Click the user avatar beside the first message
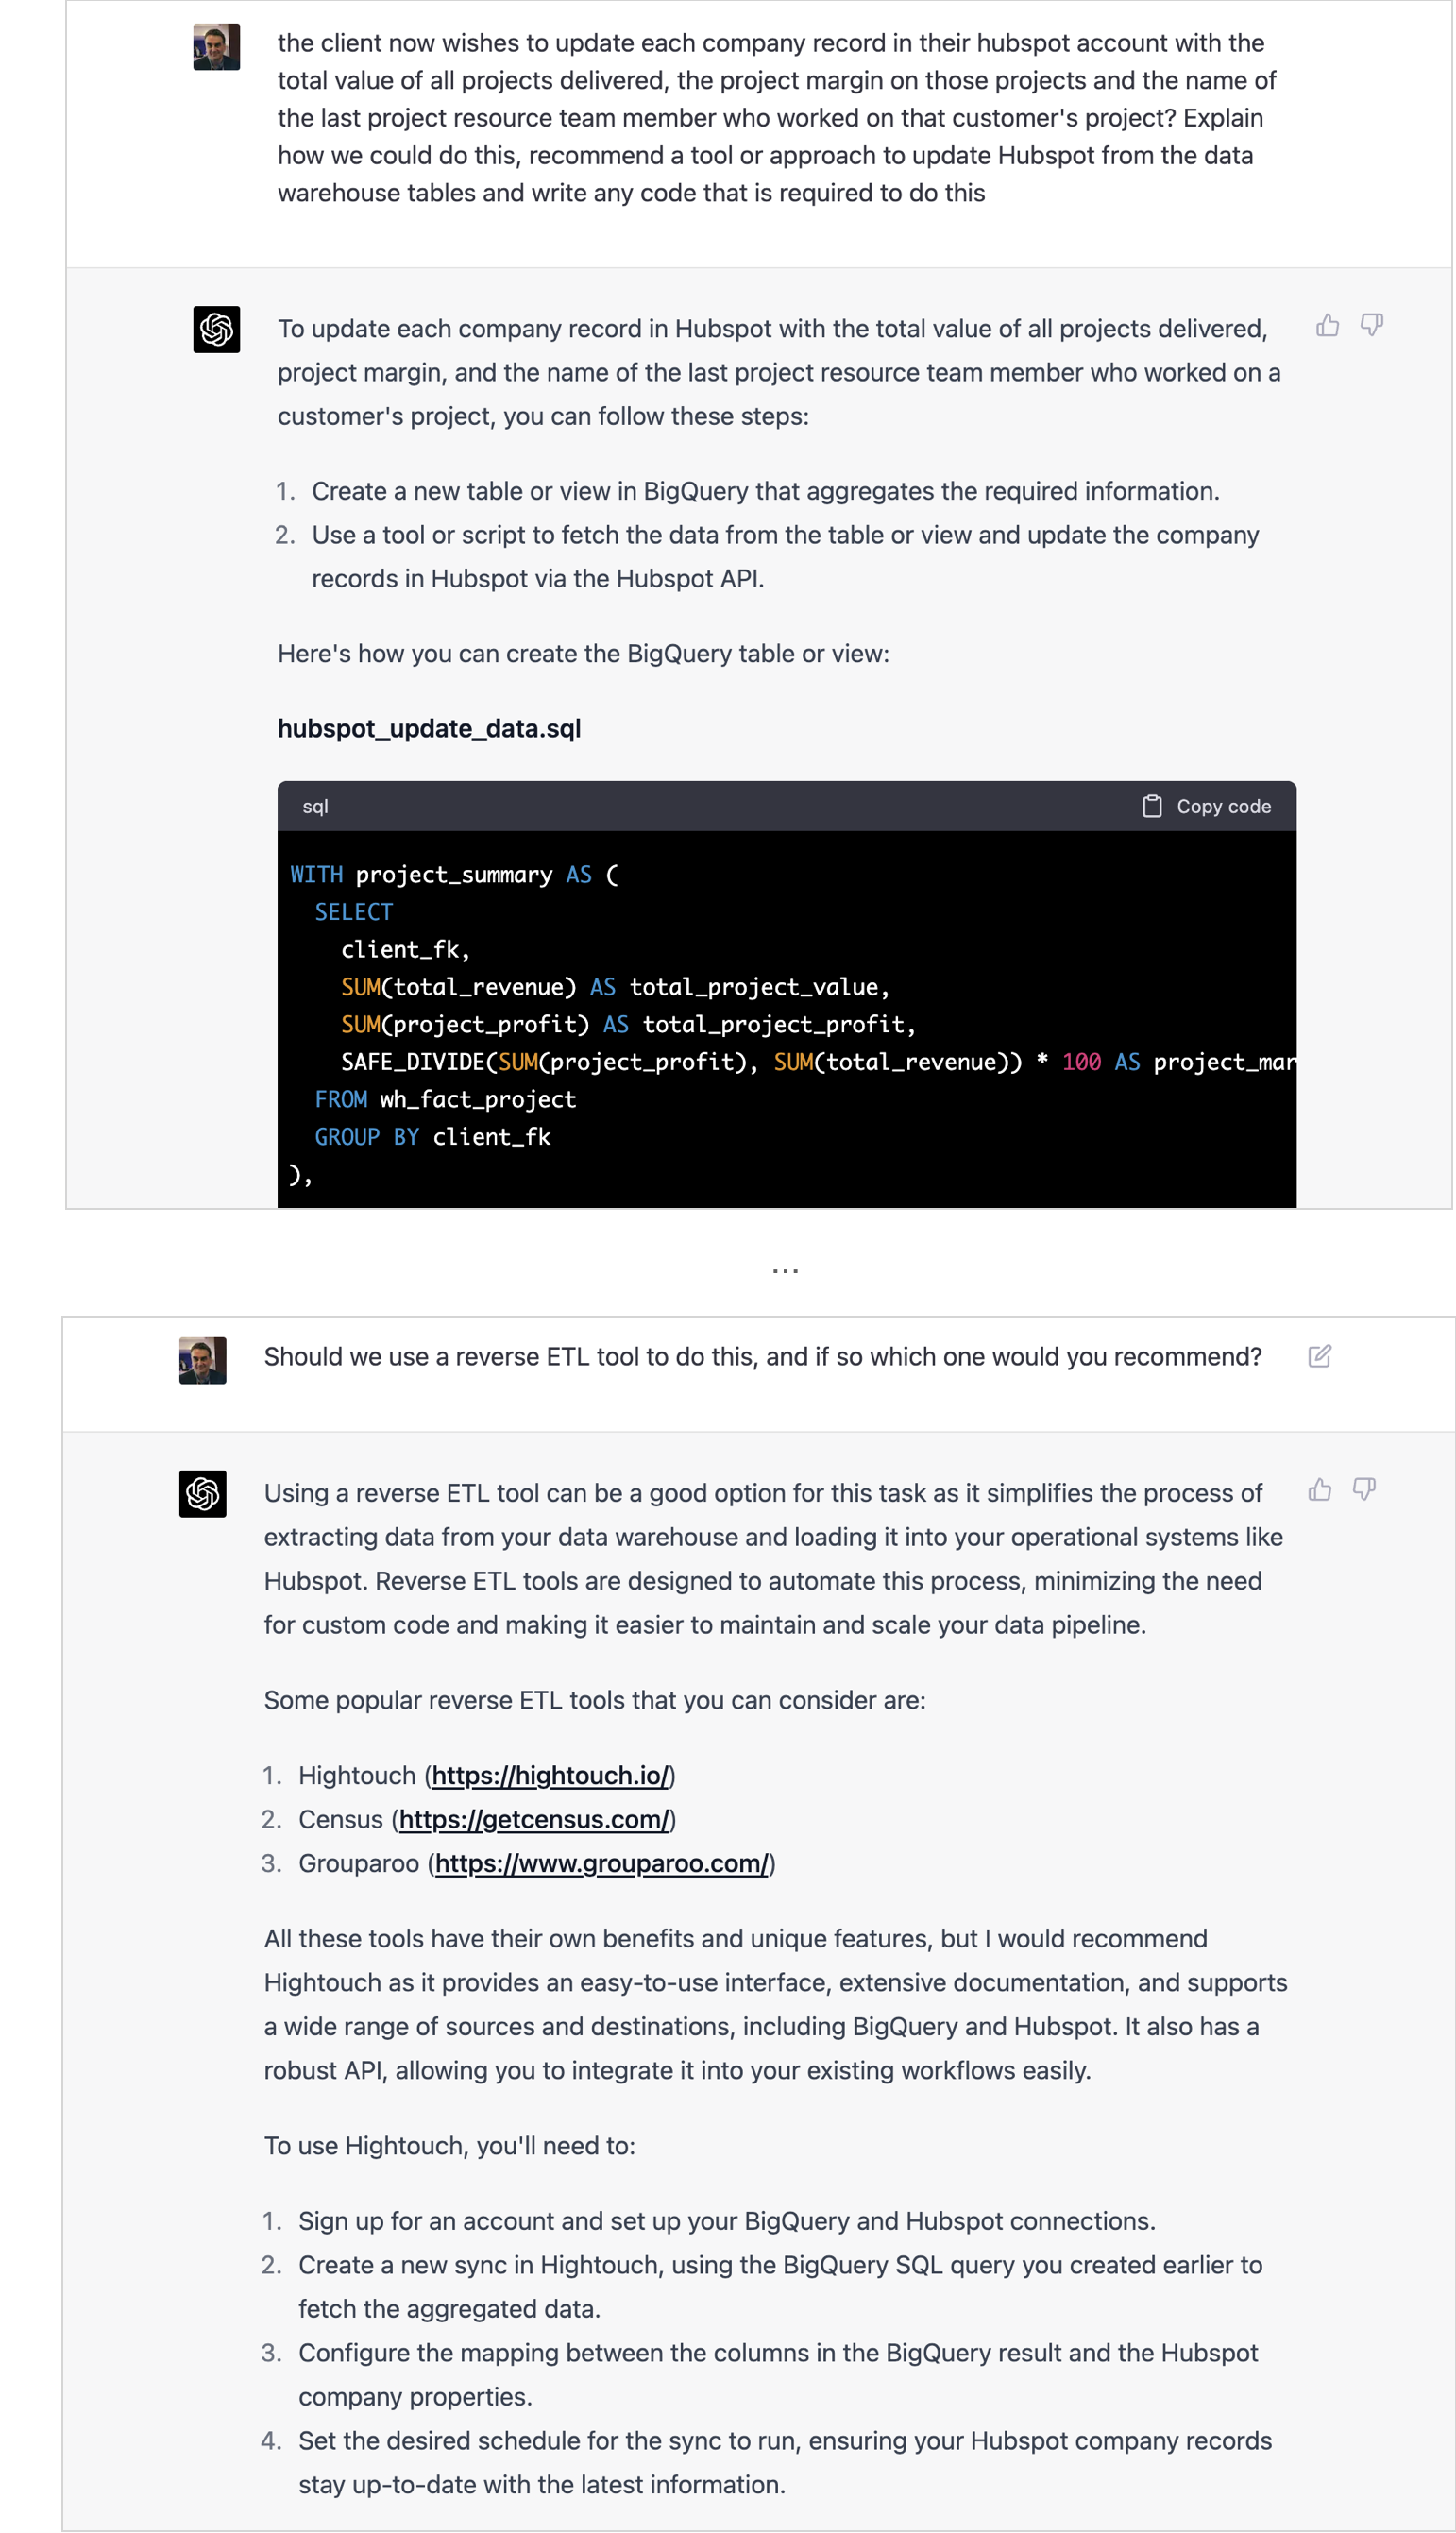 [x=216, y=47]
